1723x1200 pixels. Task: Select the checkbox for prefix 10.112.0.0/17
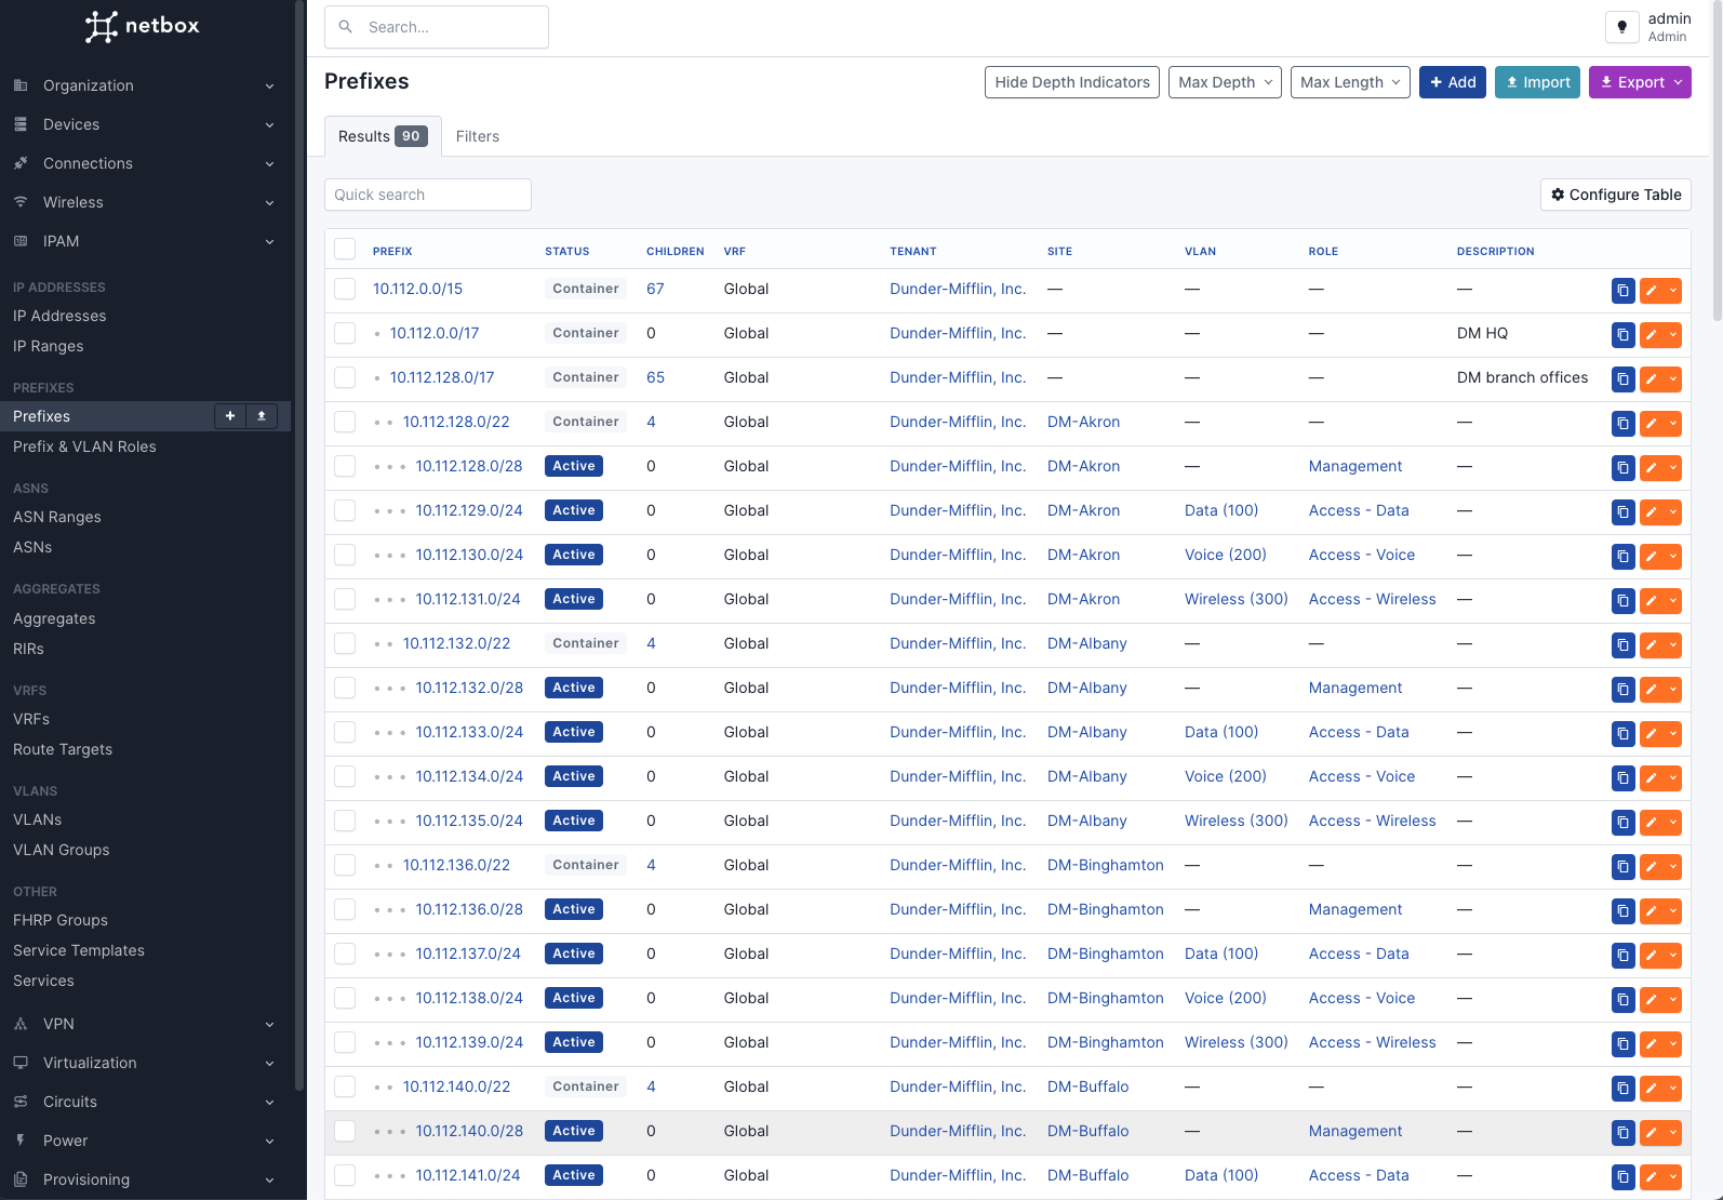pos(345,333)
